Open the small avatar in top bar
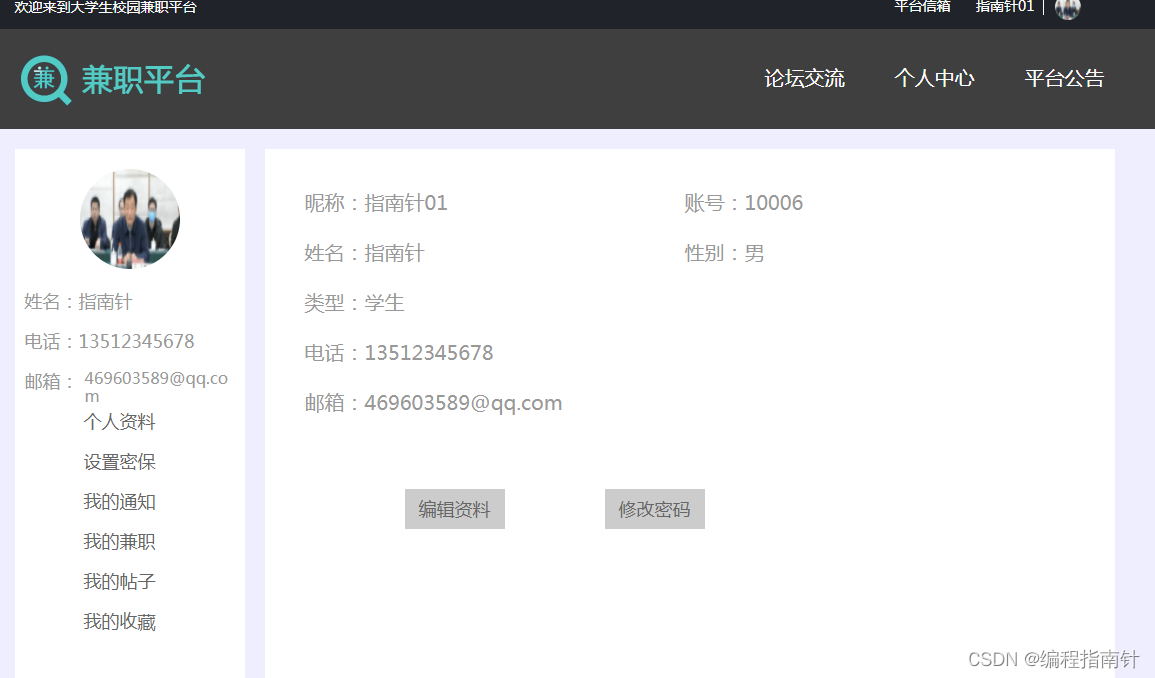Screen dimensions: 1155x678 (1067, 8)
